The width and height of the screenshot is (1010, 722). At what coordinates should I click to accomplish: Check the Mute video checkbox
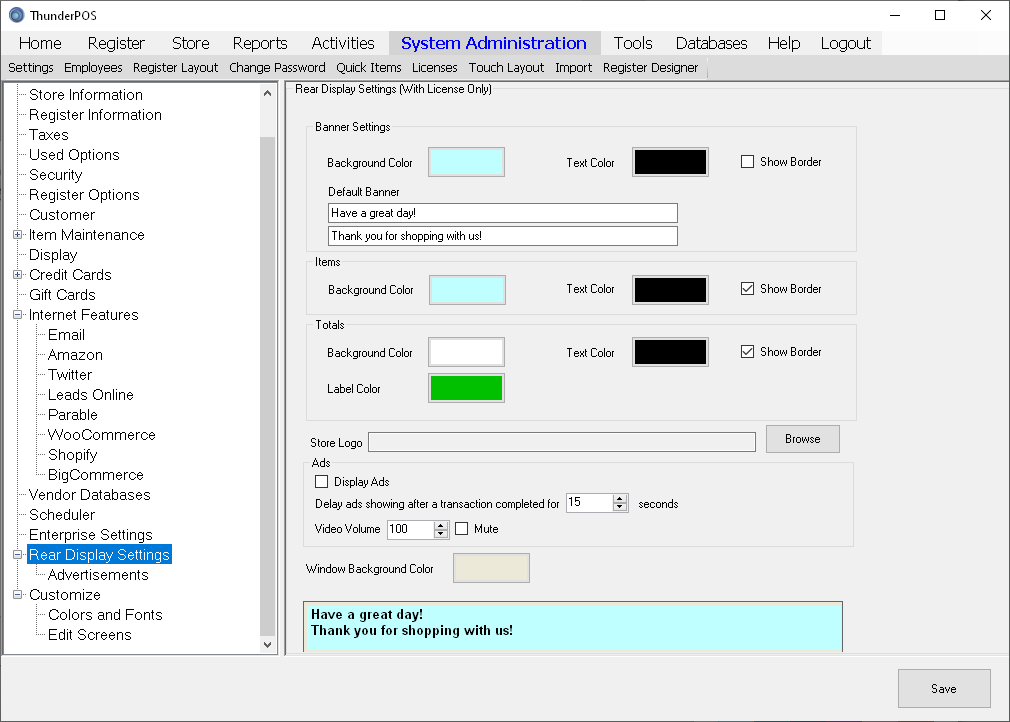tap(461, 529)
